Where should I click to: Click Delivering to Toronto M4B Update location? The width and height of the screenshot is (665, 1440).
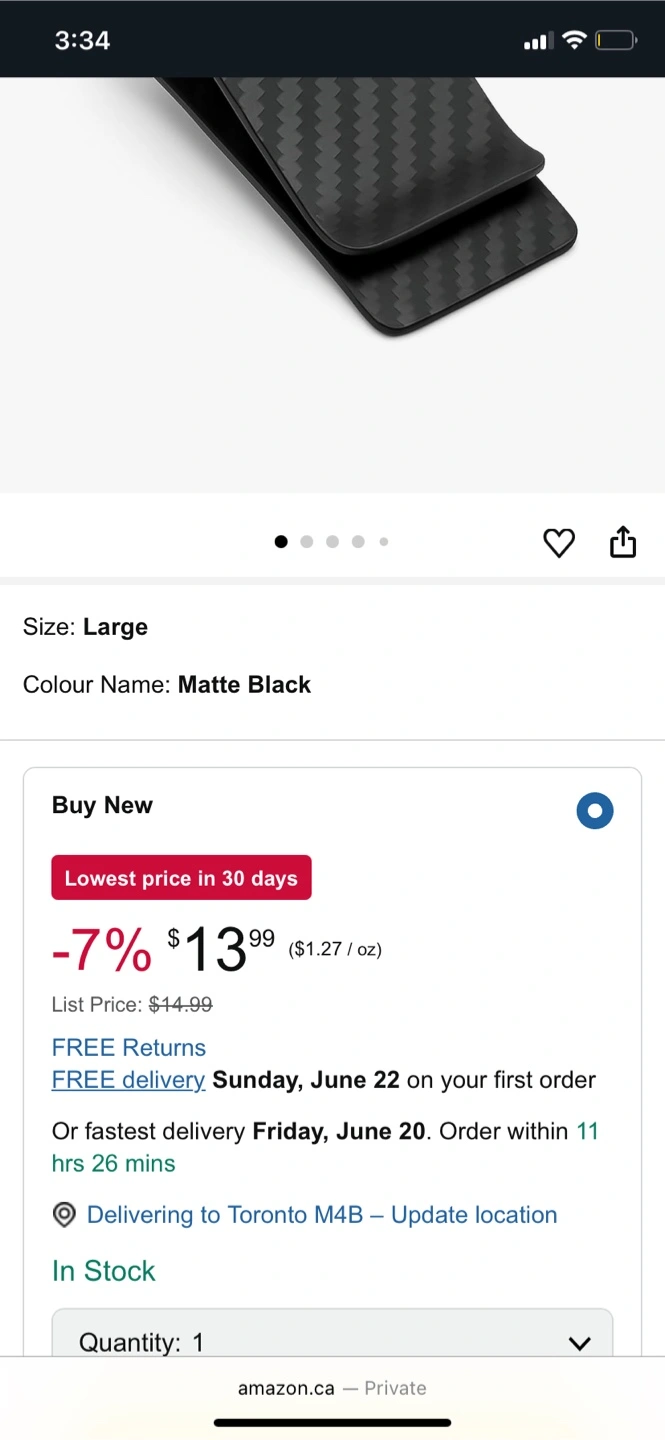pyautogui.click(x=322, y=1215)
